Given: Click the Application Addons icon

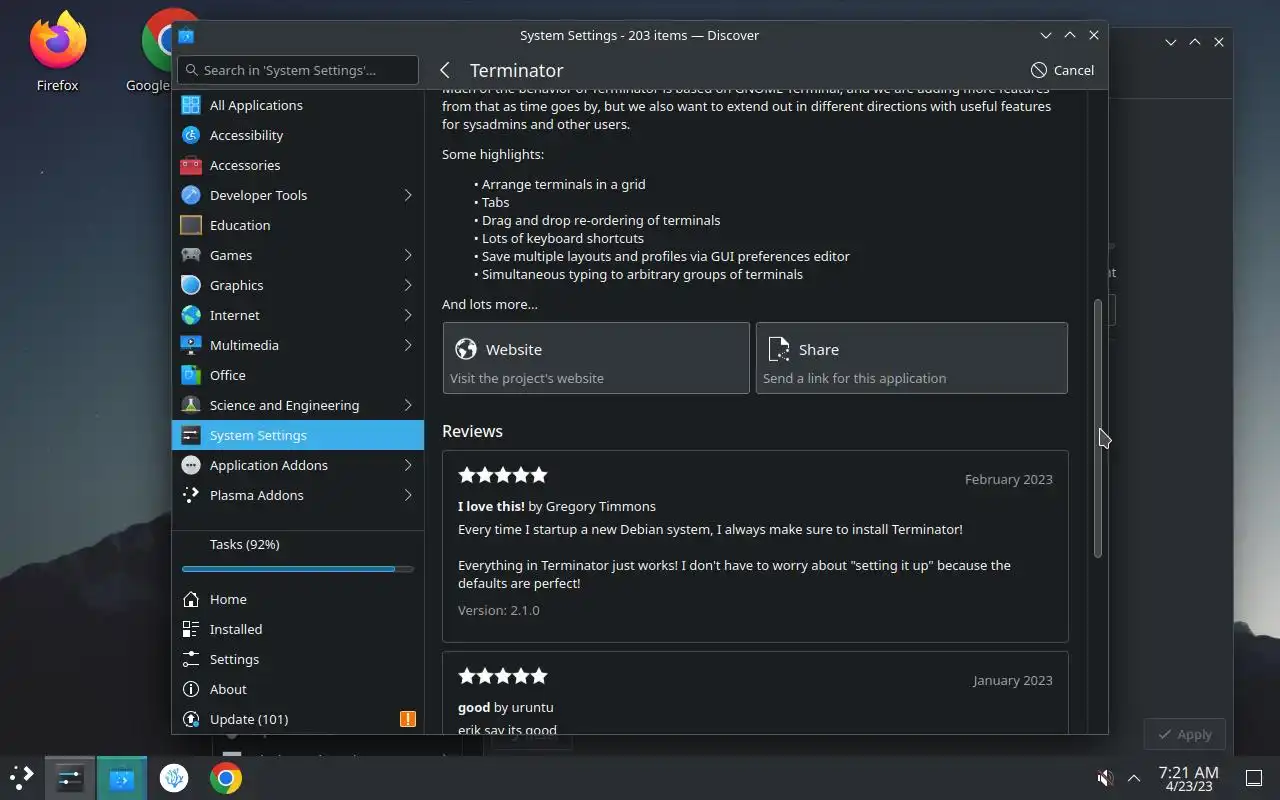Looking at the screenshot, I should [191, 465].
